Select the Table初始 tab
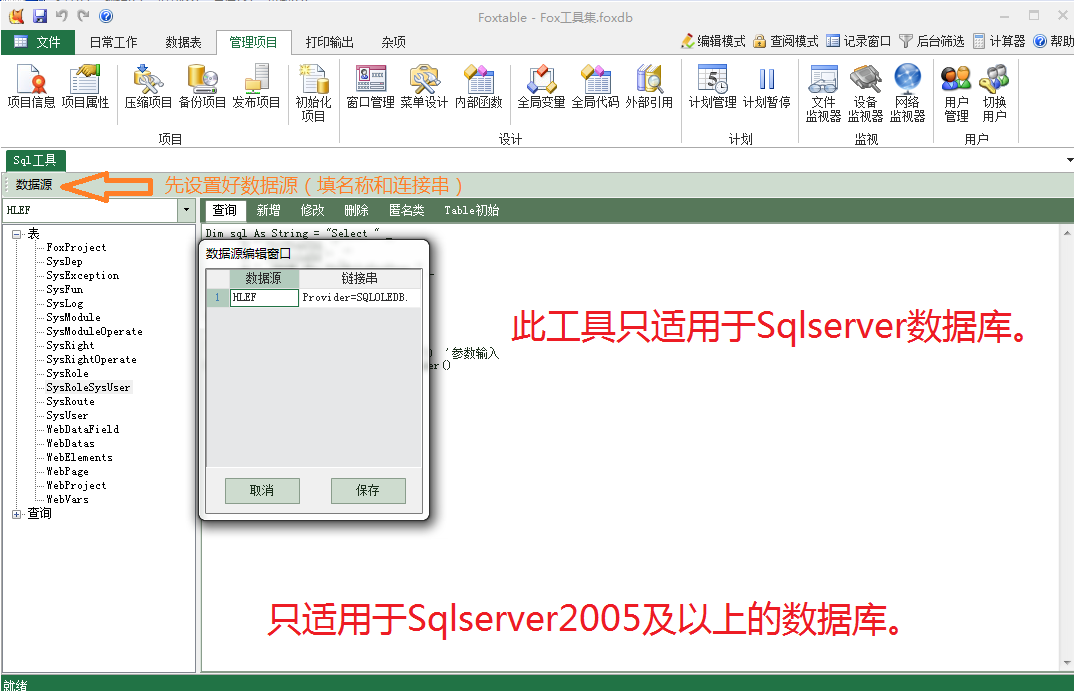 [x=472, y=210]
